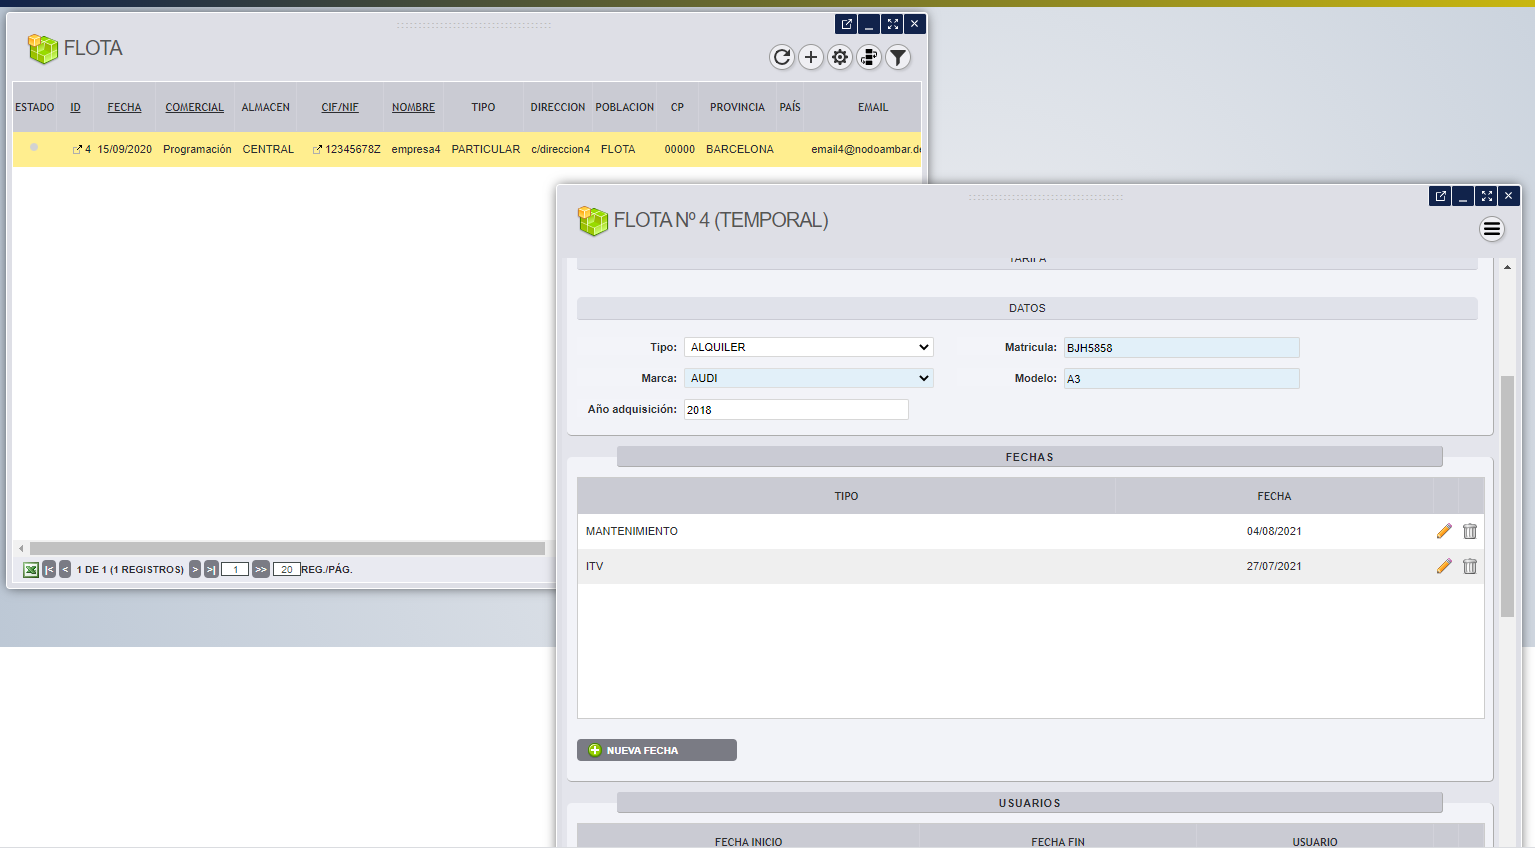Screen dimensions: 1535x848
Task: Edit the ITV date row
Action: 1444,566
